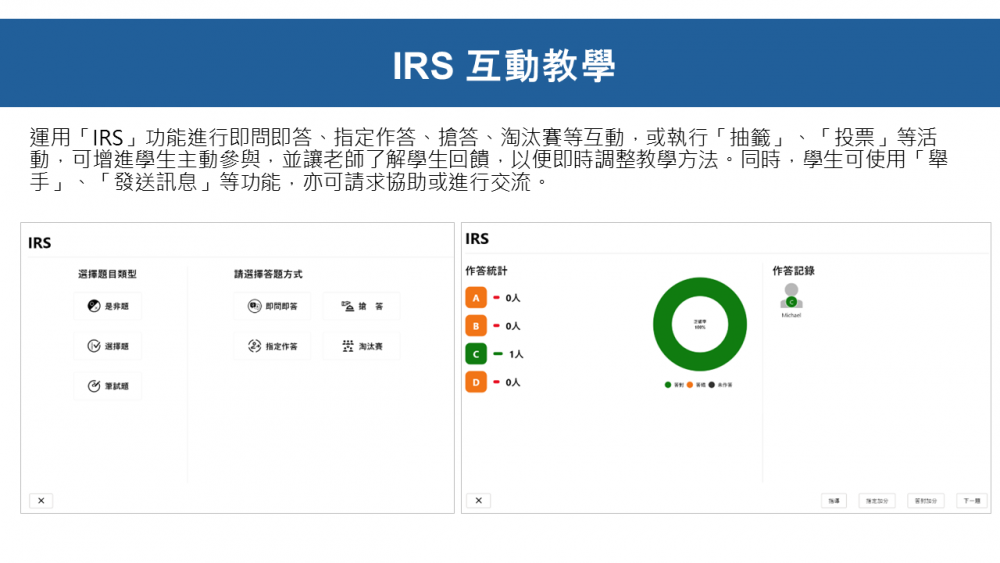Image resolution: width=1000 pixels, height=563 pixels.
Task: Click the orange option B badge
Action: tap(476, 326)
